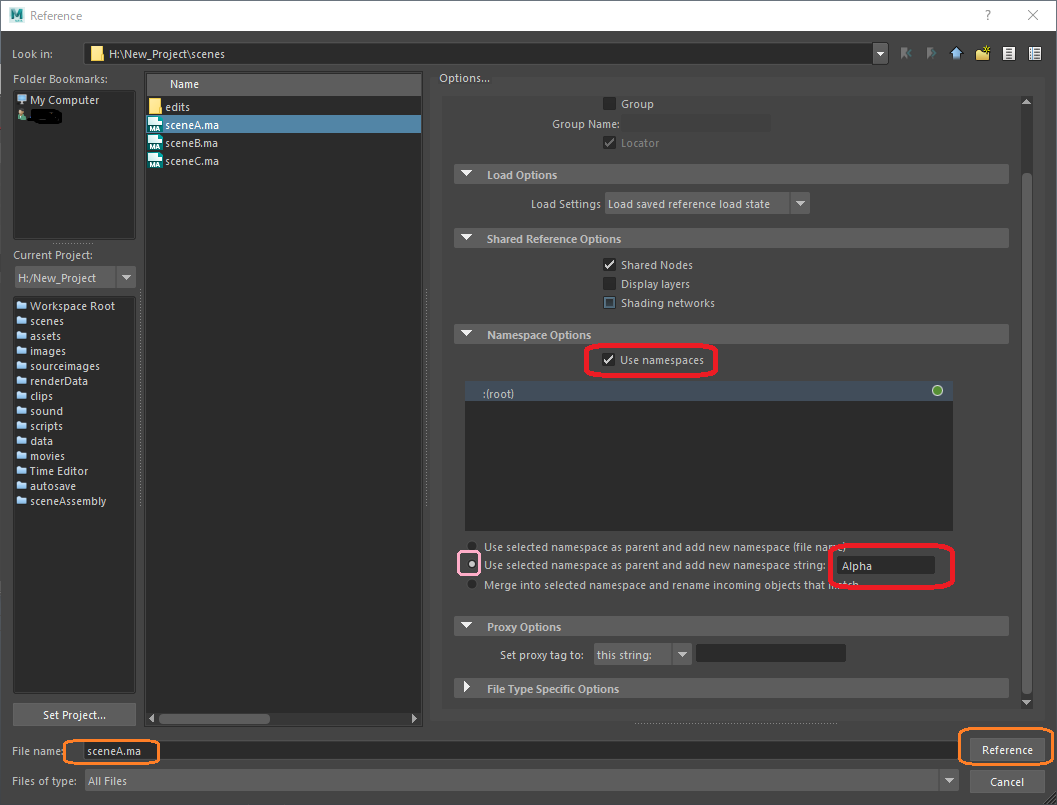Viewport: 1057px width, 805px height.
Task: Open the sourceimages project folder
Action: pos(64,366)
